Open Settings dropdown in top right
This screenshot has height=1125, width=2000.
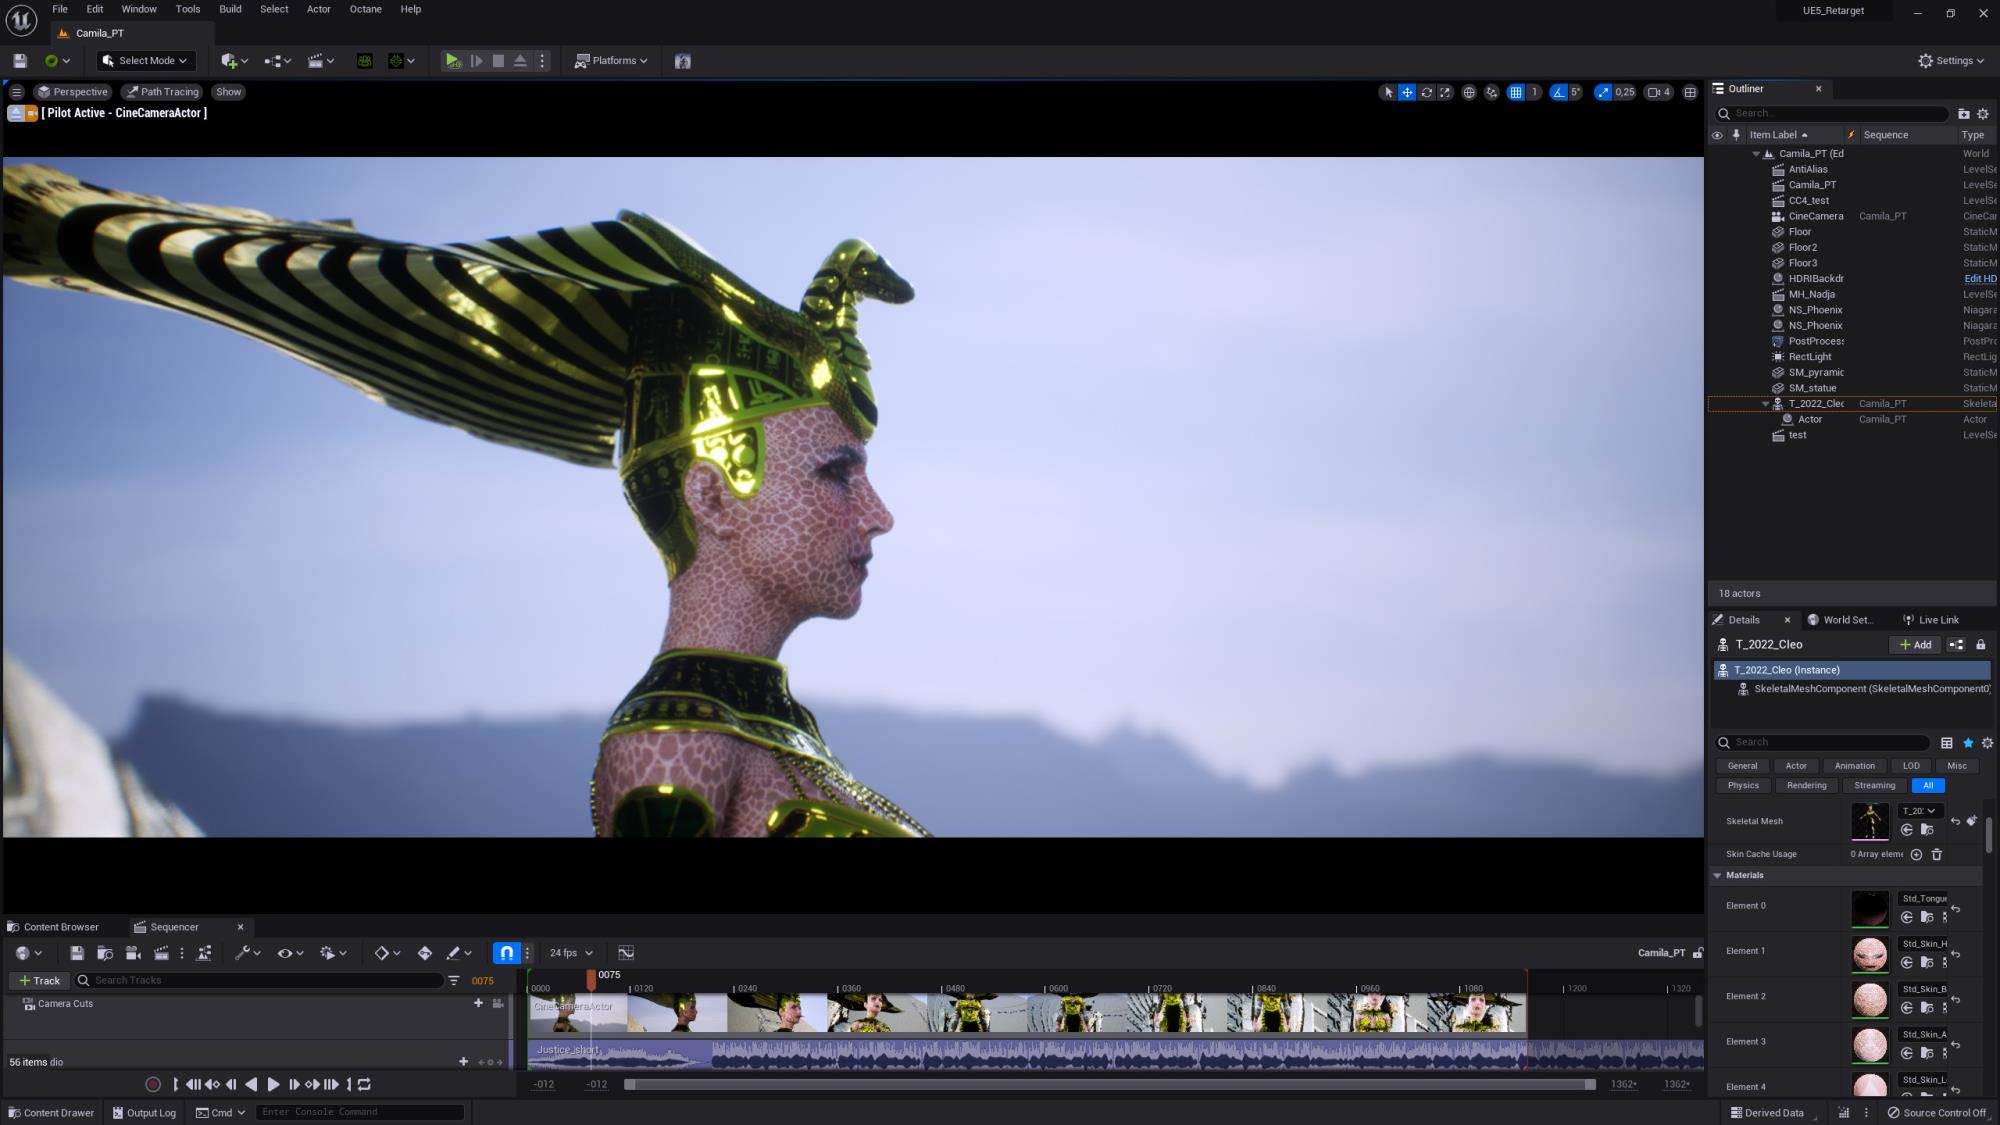tap(1951, 61)
